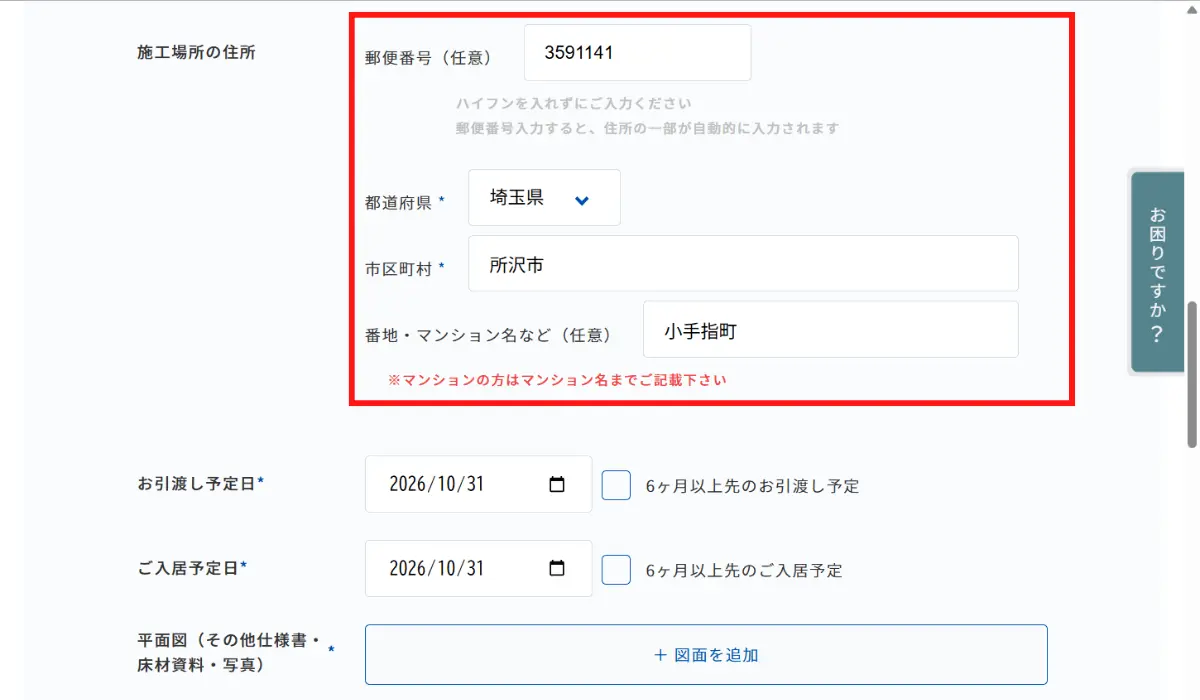Select the day 31 in ご入居予定日 field
Viewport: 1200px width, 700px height.
[x=474, y=569]
